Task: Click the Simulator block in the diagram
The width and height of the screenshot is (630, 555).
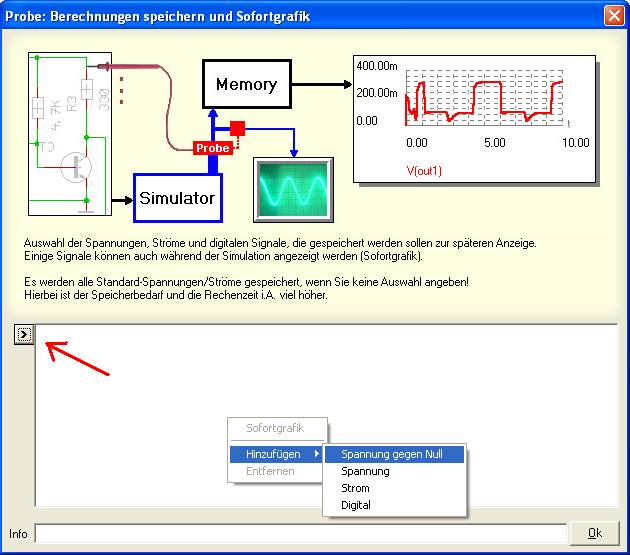Action: coord(177,198)
